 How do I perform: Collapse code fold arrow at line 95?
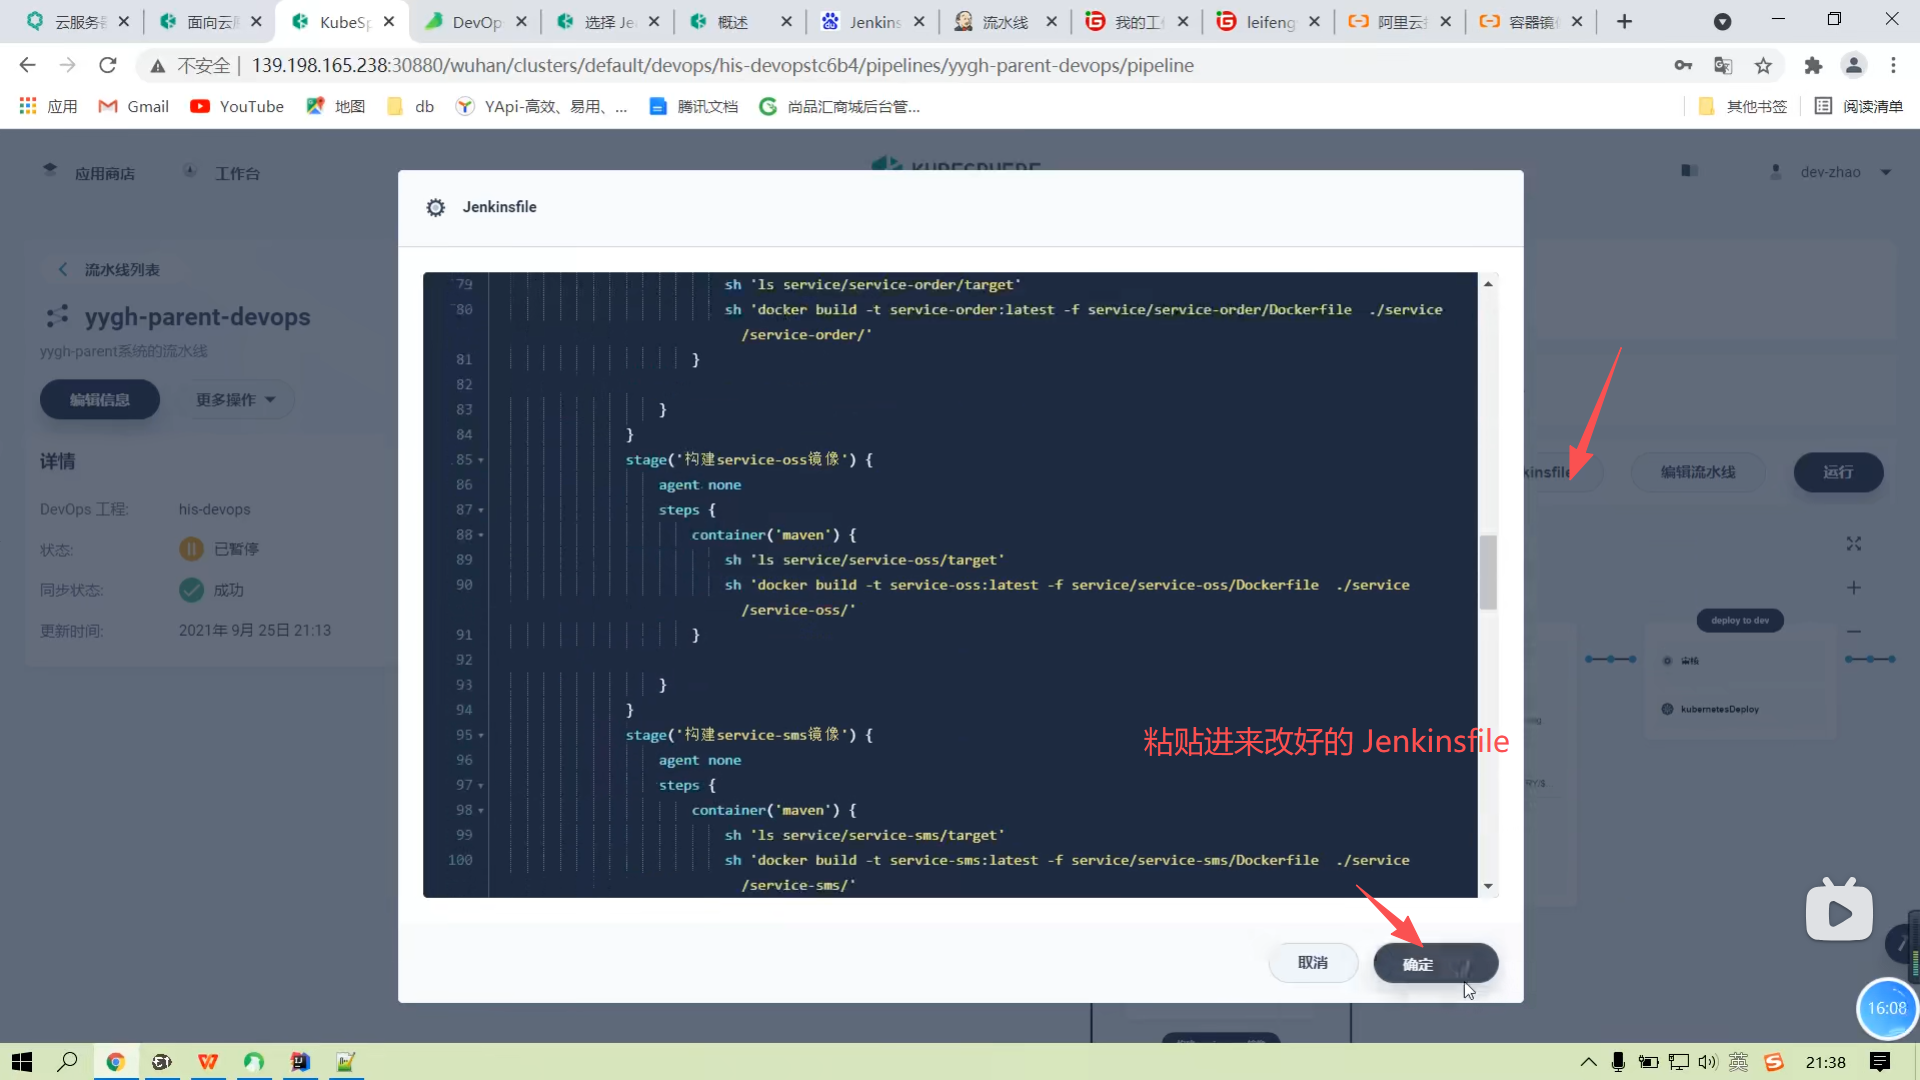click(x=481, y=735)
